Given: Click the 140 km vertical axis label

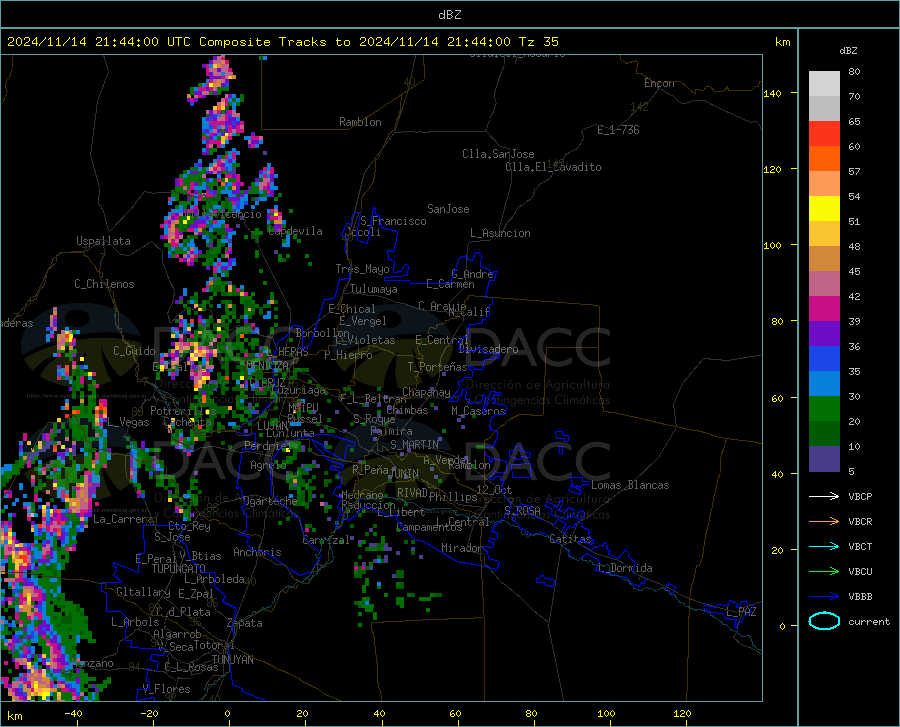Looking at the screenshot, I should coord(772,93).
